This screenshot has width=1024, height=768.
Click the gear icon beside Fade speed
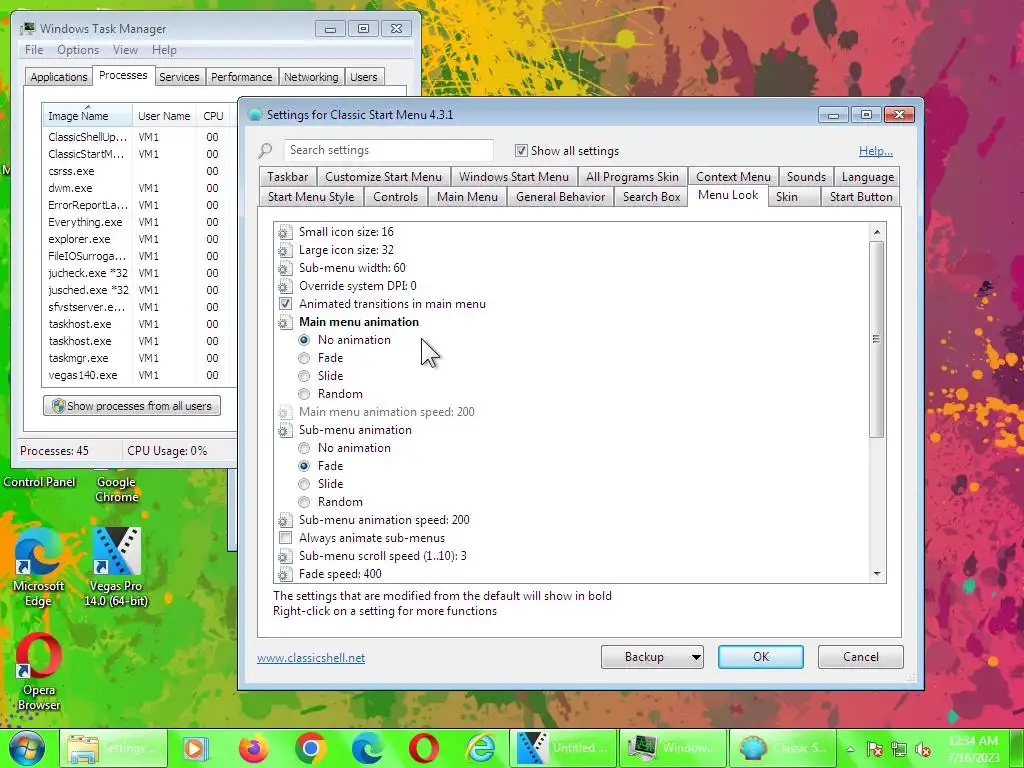285,574
